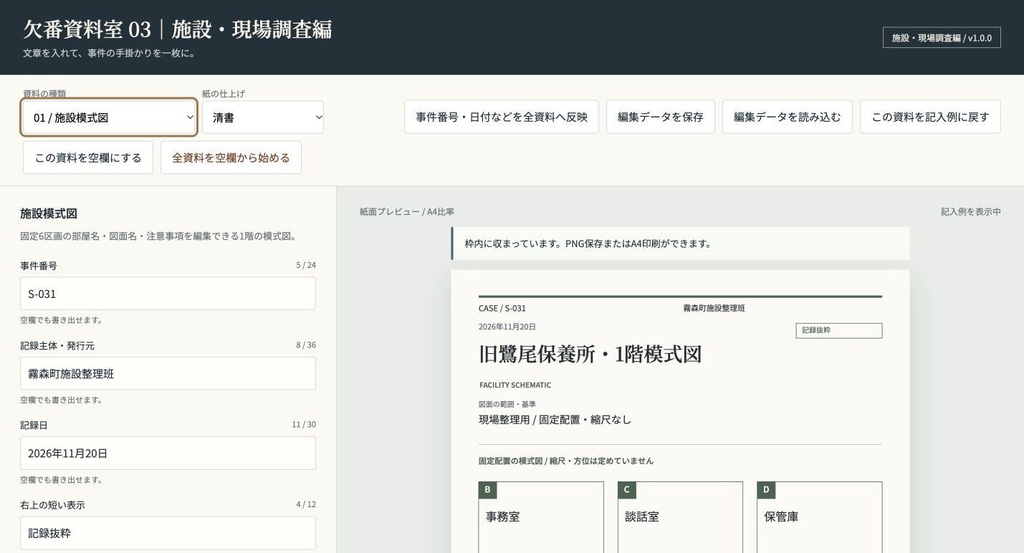This screenshot has width=1024, height=553.
Task: Open the 資料の種類 dropdown showing 01 / 施設模式図
Action: pyautogui.click(x=109, y=118)
